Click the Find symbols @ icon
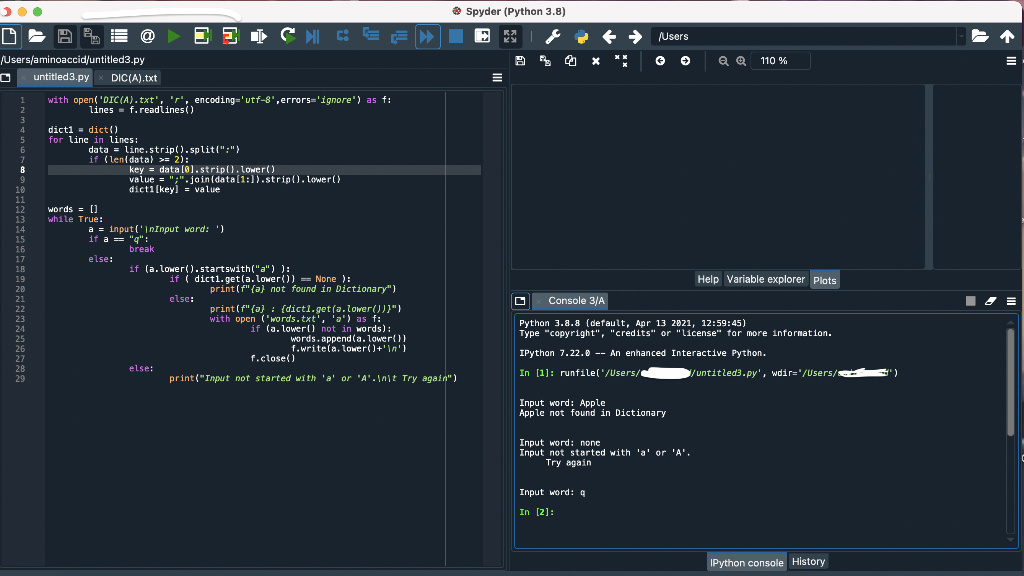 146,36
